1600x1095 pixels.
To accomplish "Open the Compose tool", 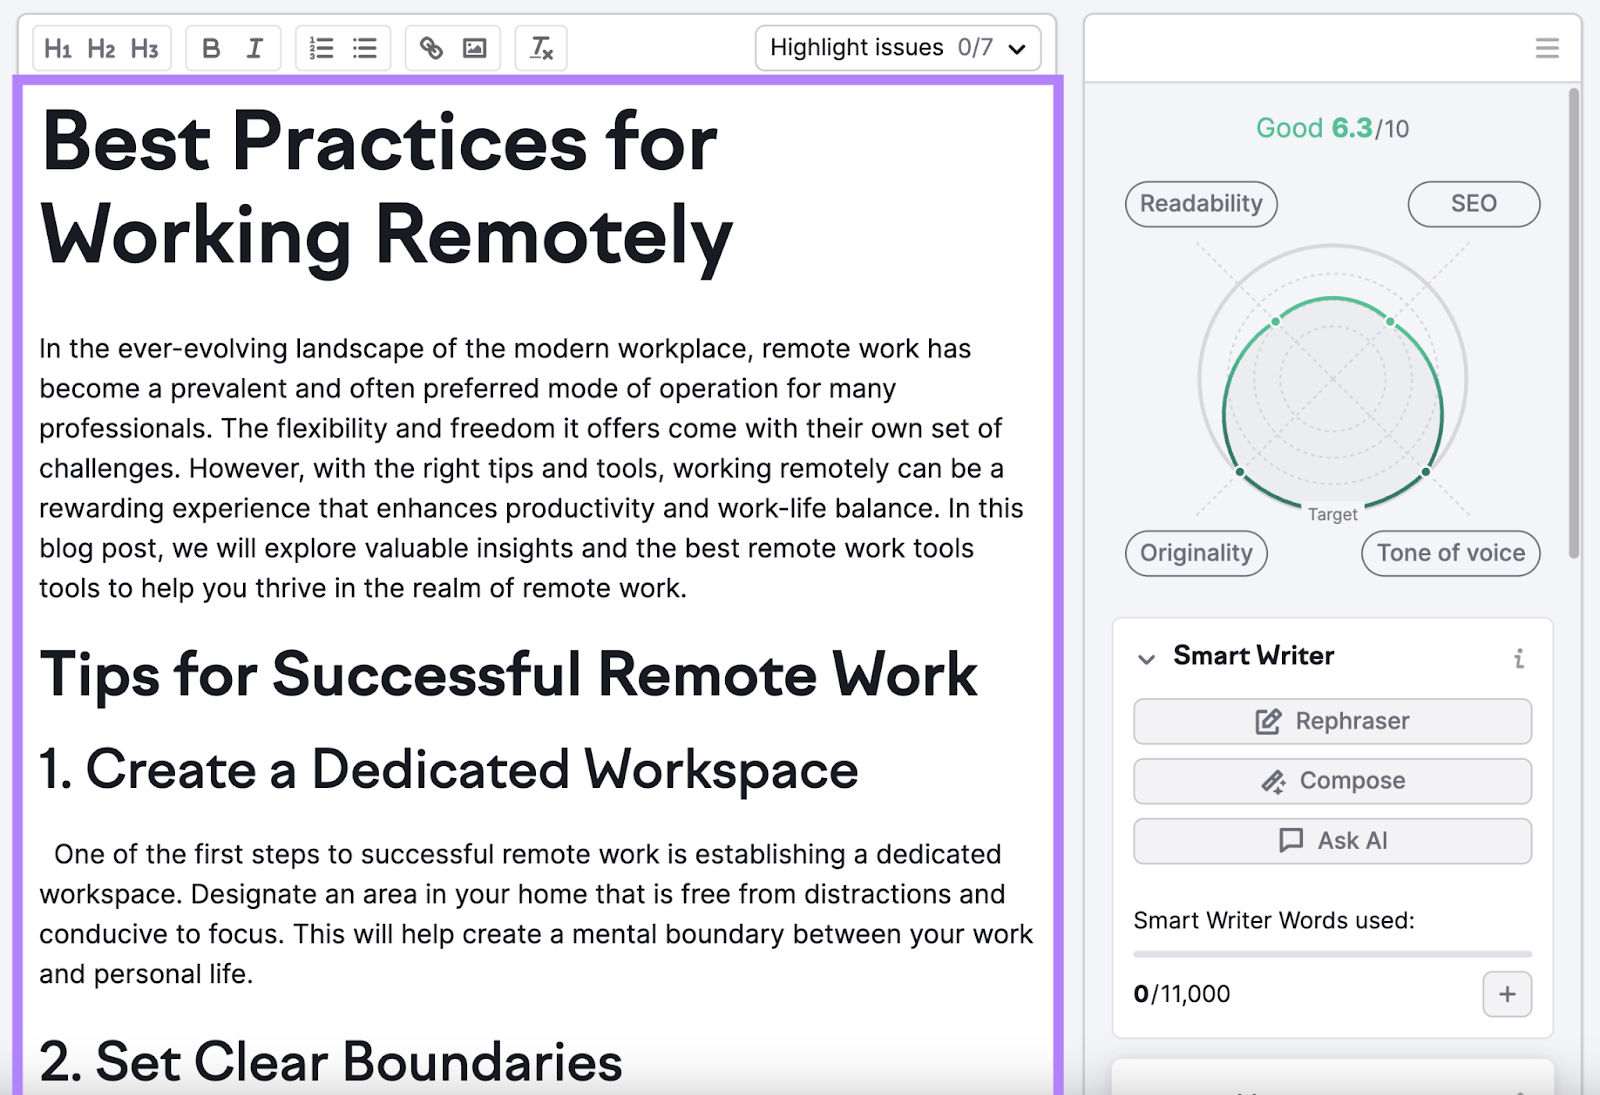I will (x=1332, y=781).
